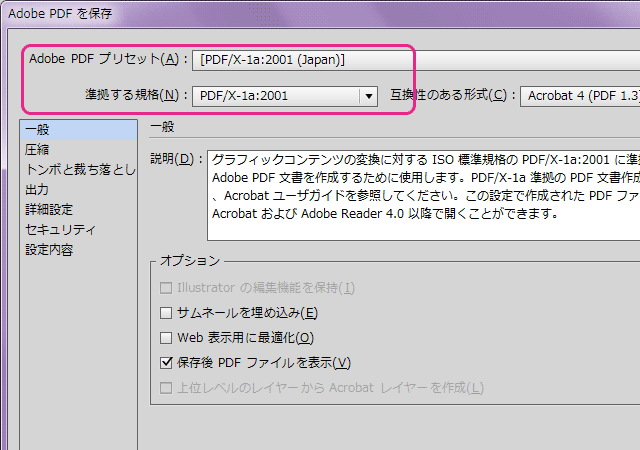
Task: Switch to the 出力 category
Action: 78,189
